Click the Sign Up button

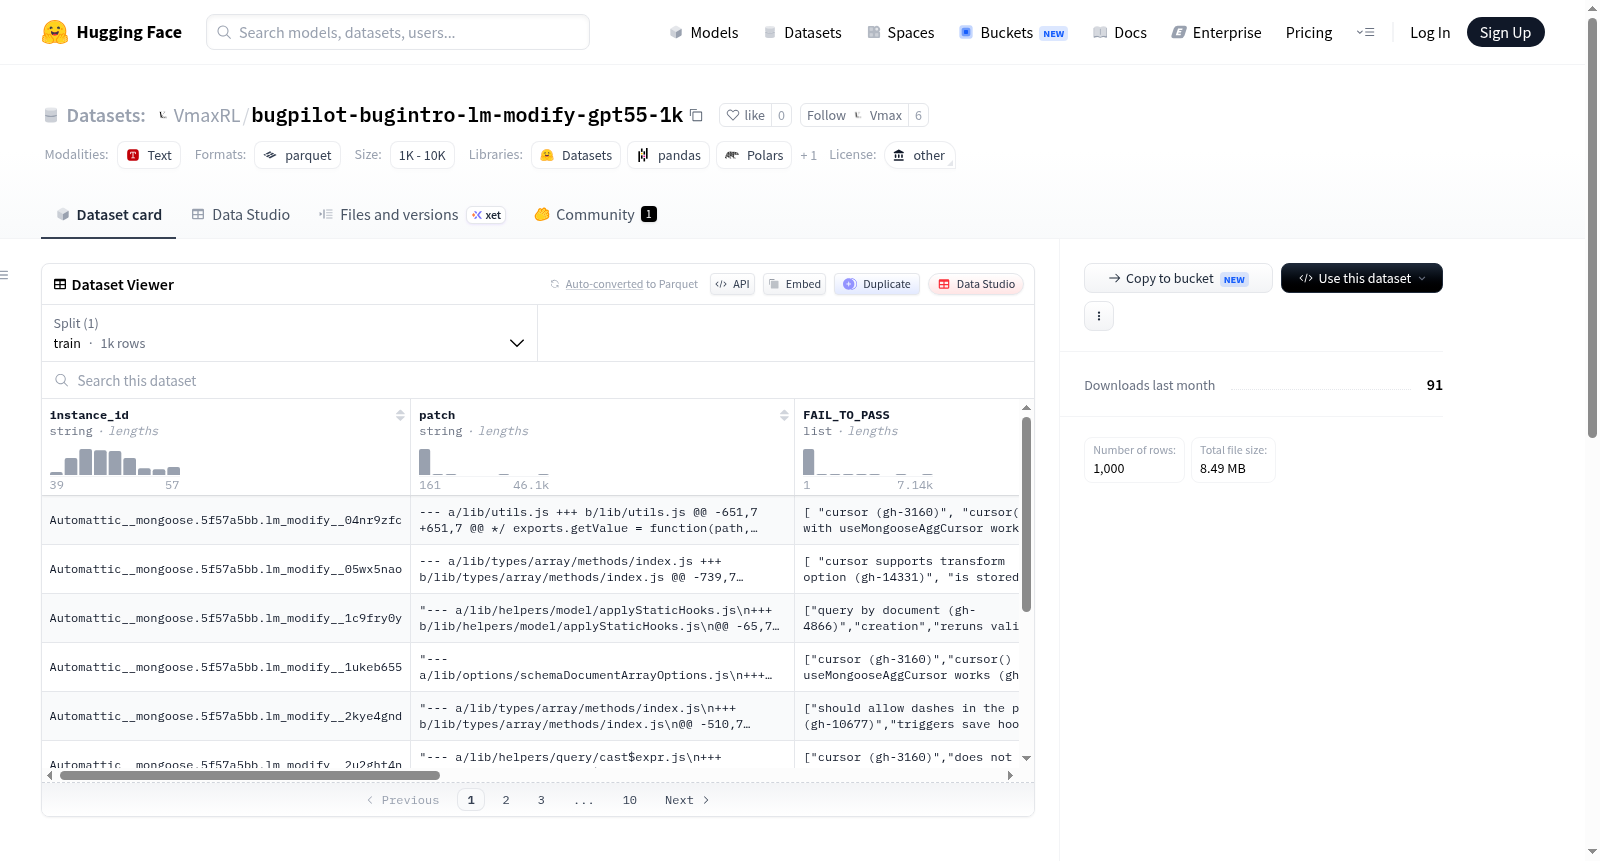click(1506, 32)
